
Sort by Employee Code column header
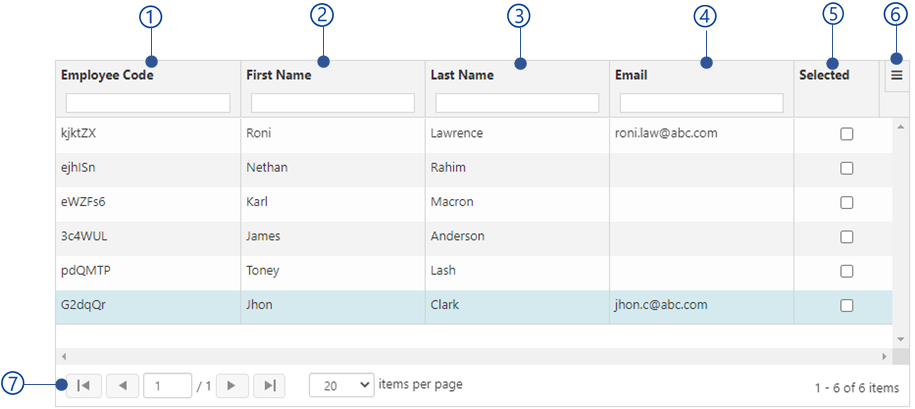point(107,75)
